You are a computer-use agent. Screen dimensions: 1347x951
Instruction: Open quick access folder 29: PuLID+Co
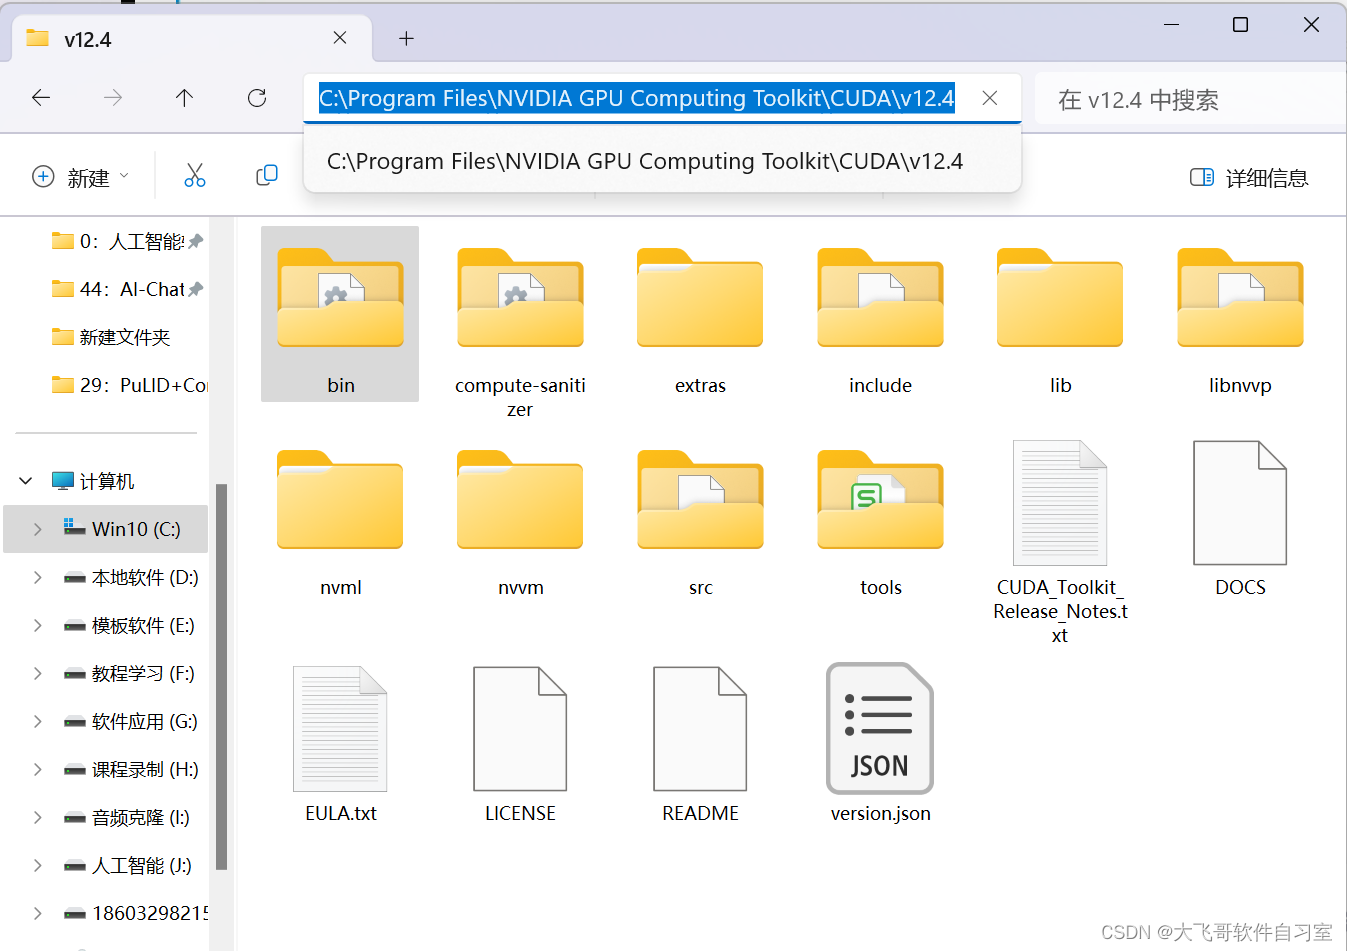coord(128,385)
